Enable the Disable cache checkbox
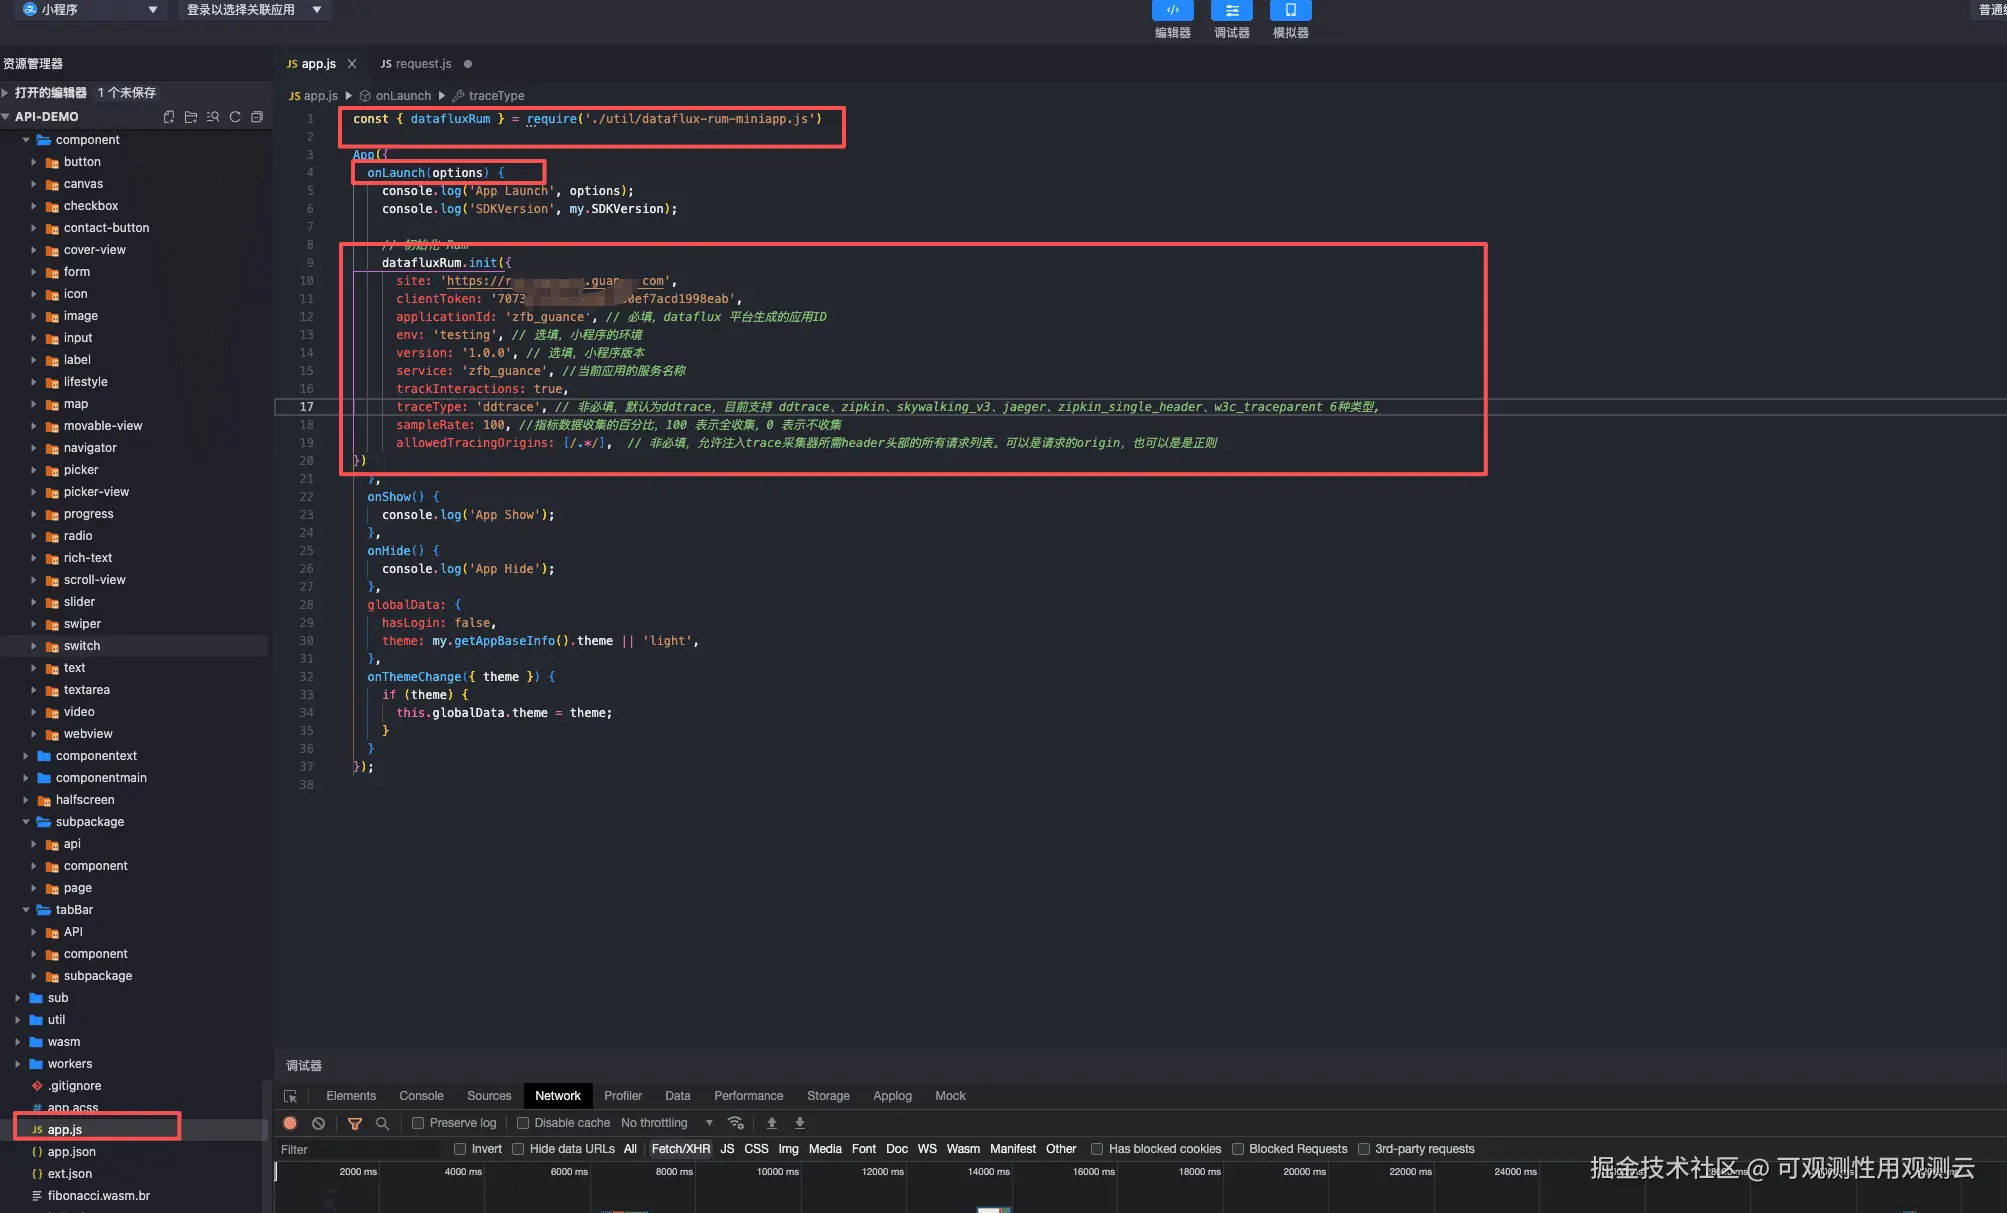 (523, 1123)
